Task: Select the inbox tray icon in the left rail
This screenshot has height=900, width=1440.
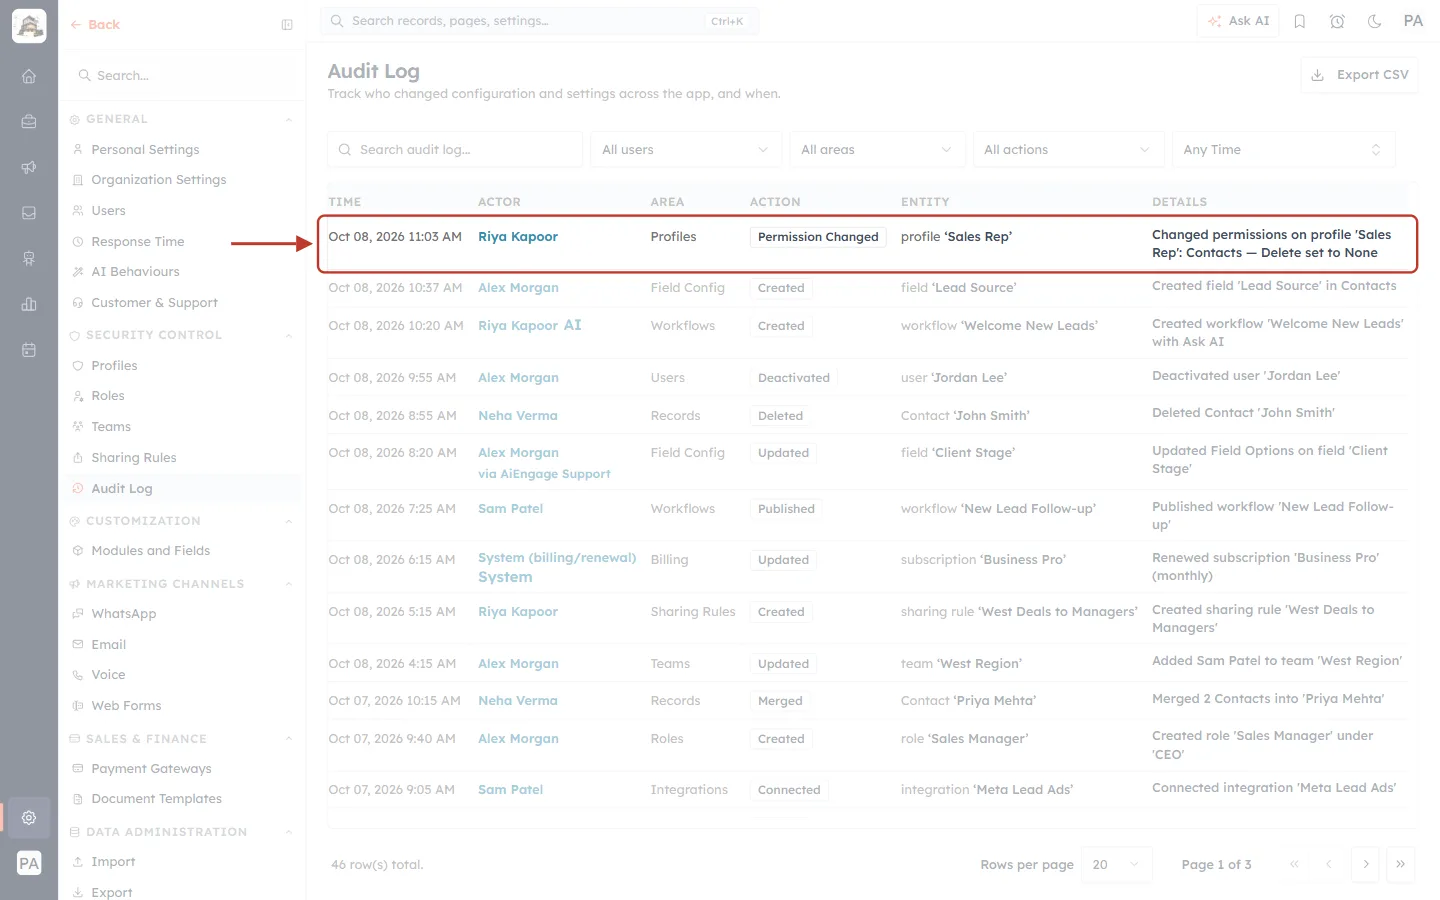Action: [x=29, y=213]
